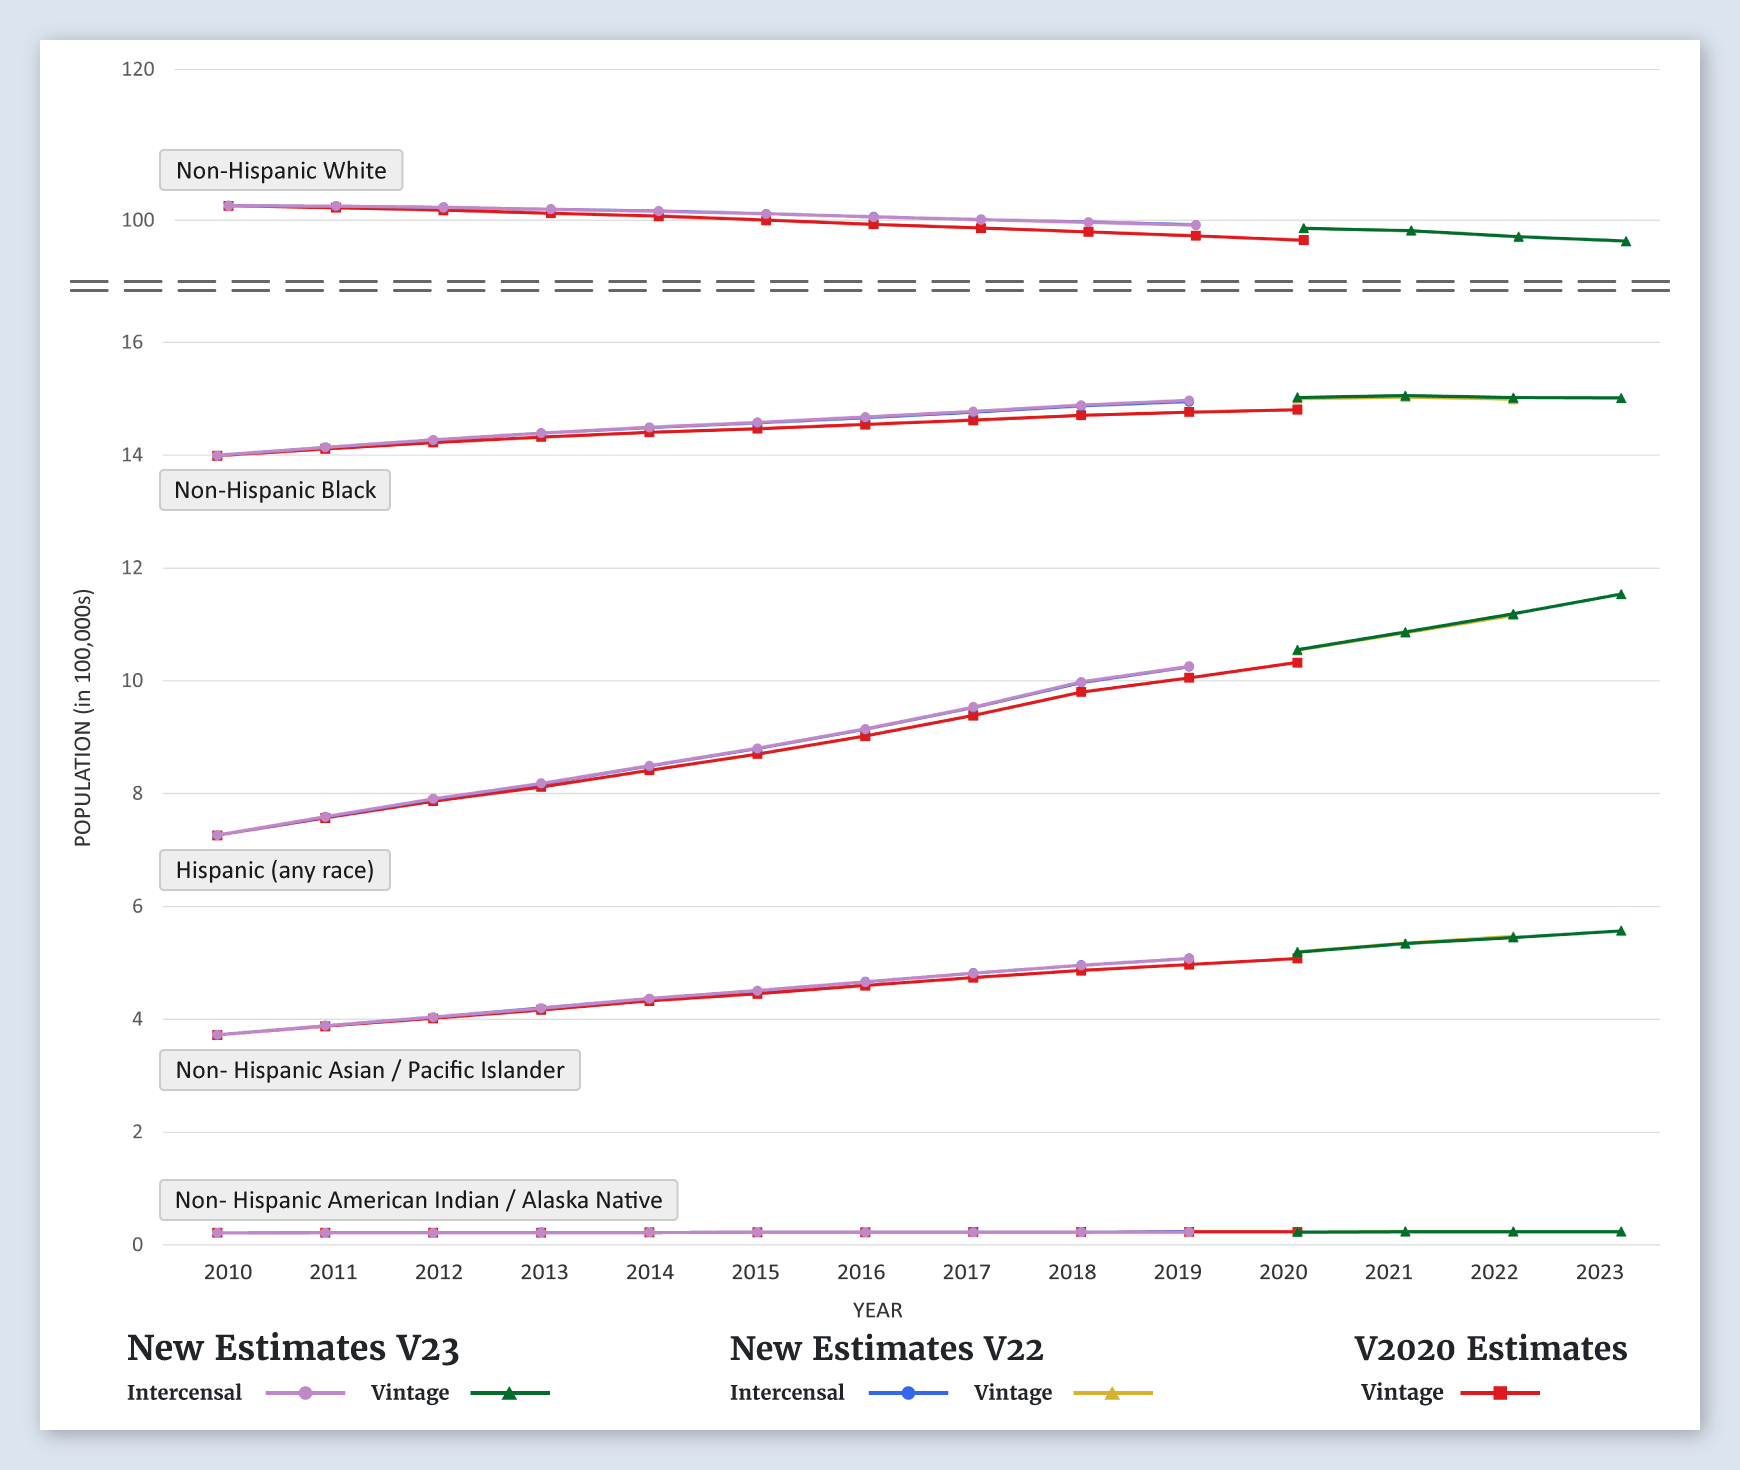This screenshot has height=1470, width=1740.
Task: Click Non-Hispanic Asian / Pacific Islander label
Action: pyautogui.click(x=370, y=1070)
